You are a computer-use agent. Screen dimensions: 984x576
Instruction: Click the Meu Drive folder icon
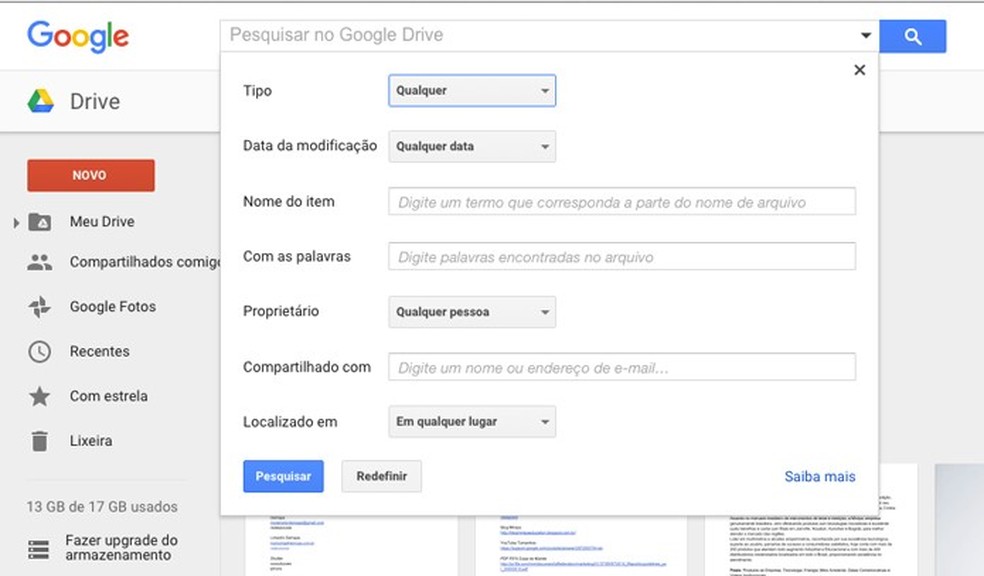point(40,222)
